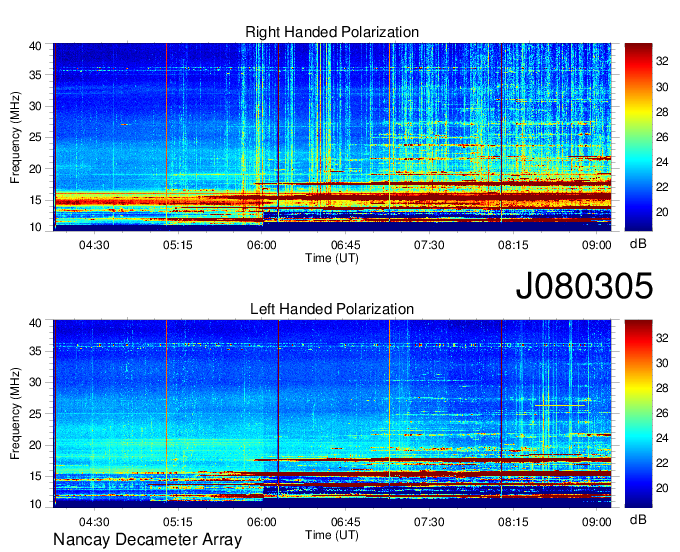This screenshot has width=680, height=552.
Task: Click the "Frequency (MHz)" axis label of the Left Handed plot
Action: point(15,414)
